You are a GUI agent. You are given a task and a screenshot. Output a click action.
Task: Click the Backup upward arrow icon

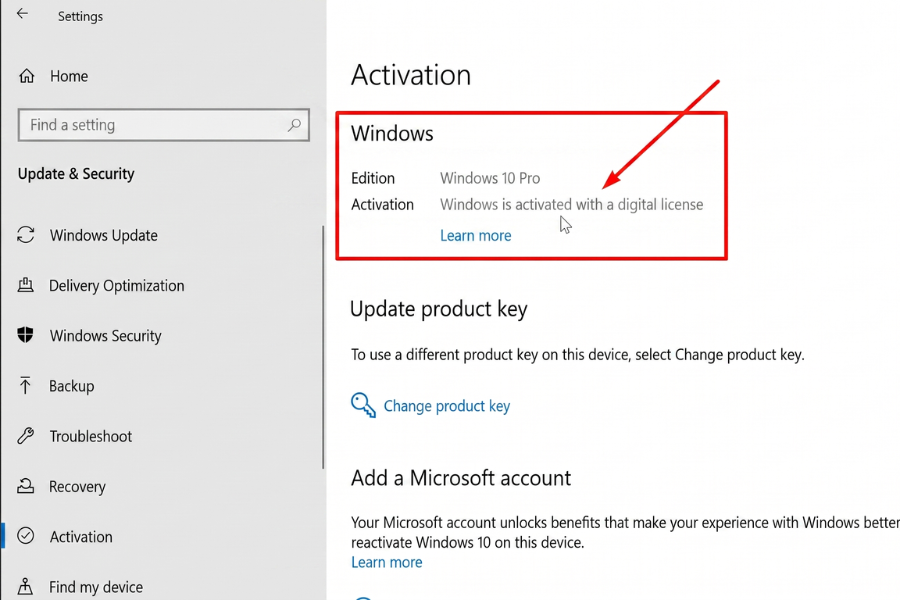tap(25, 385)
